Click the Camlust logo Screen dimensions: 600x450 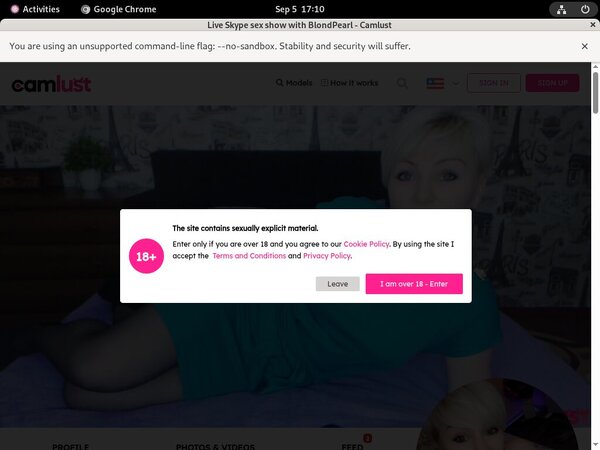point(51,84)
